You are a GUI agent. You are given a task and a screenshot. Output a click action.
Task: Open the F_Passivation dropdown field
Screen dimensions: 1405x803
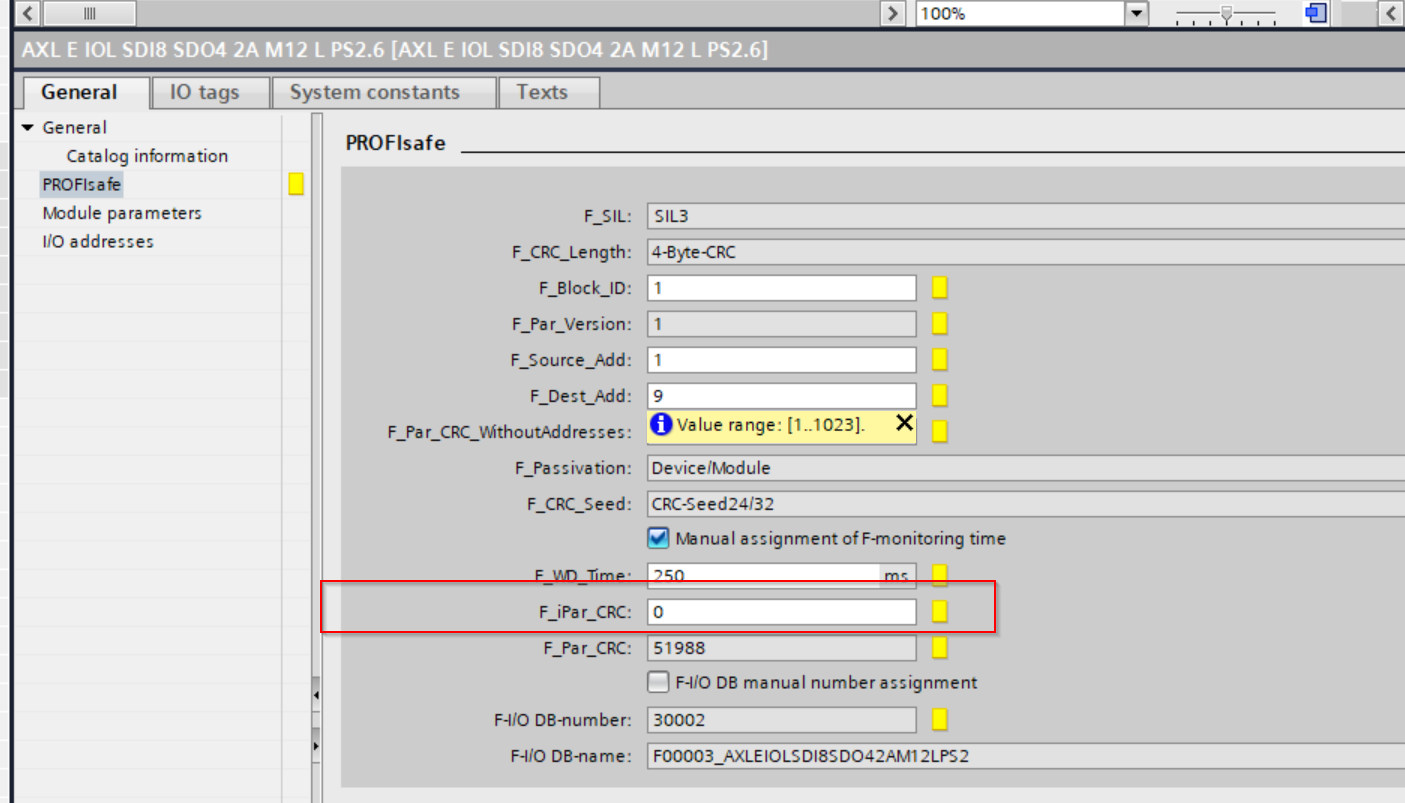[1025, 468]
